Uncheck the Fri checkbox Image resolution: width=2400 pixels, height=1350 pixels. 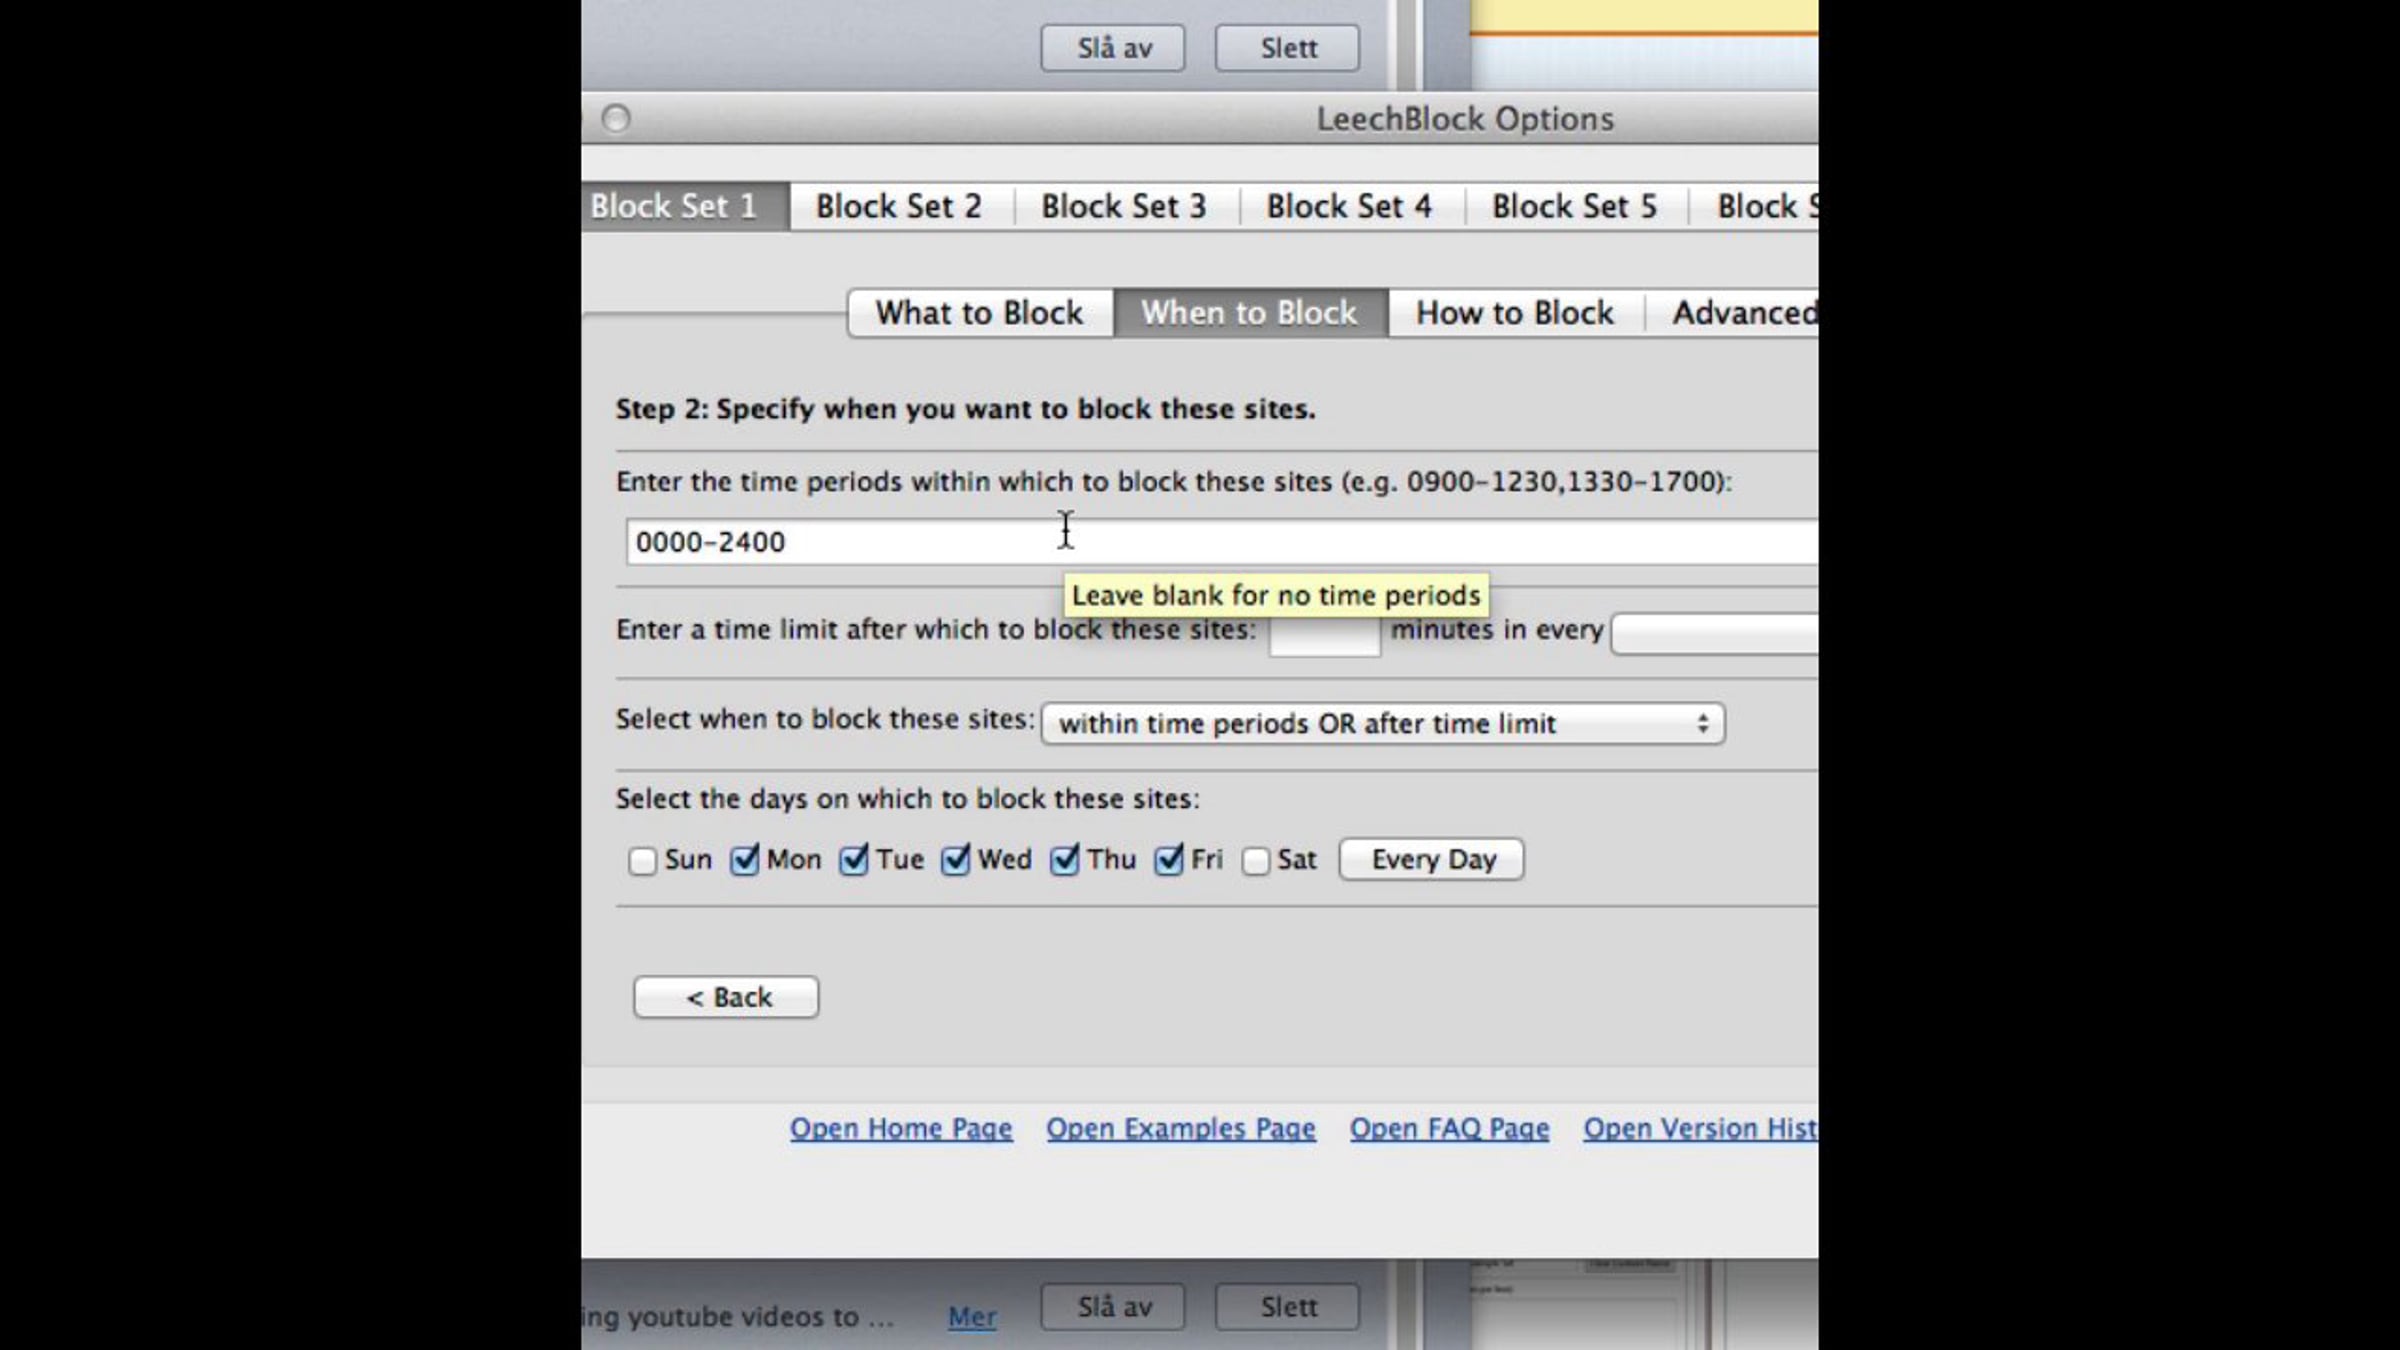(x=1169, y=860)
